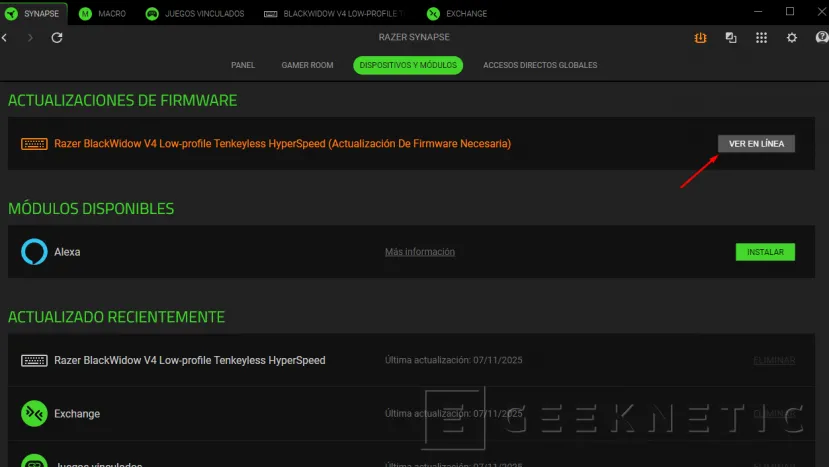Click ACTUALIZADO RECIENTEMENTE heading
Image resolution: width=829 pixels, height=467 pixels.
point(116,317)
